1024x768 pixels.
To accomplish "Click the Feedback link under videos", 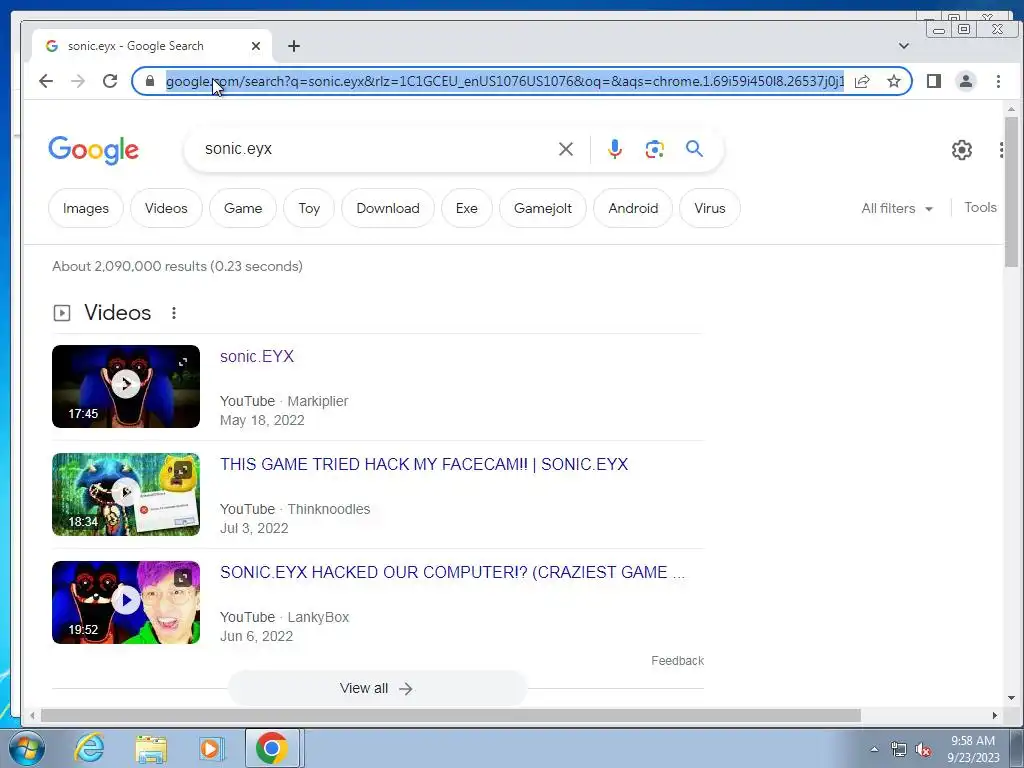I will 677,661.
